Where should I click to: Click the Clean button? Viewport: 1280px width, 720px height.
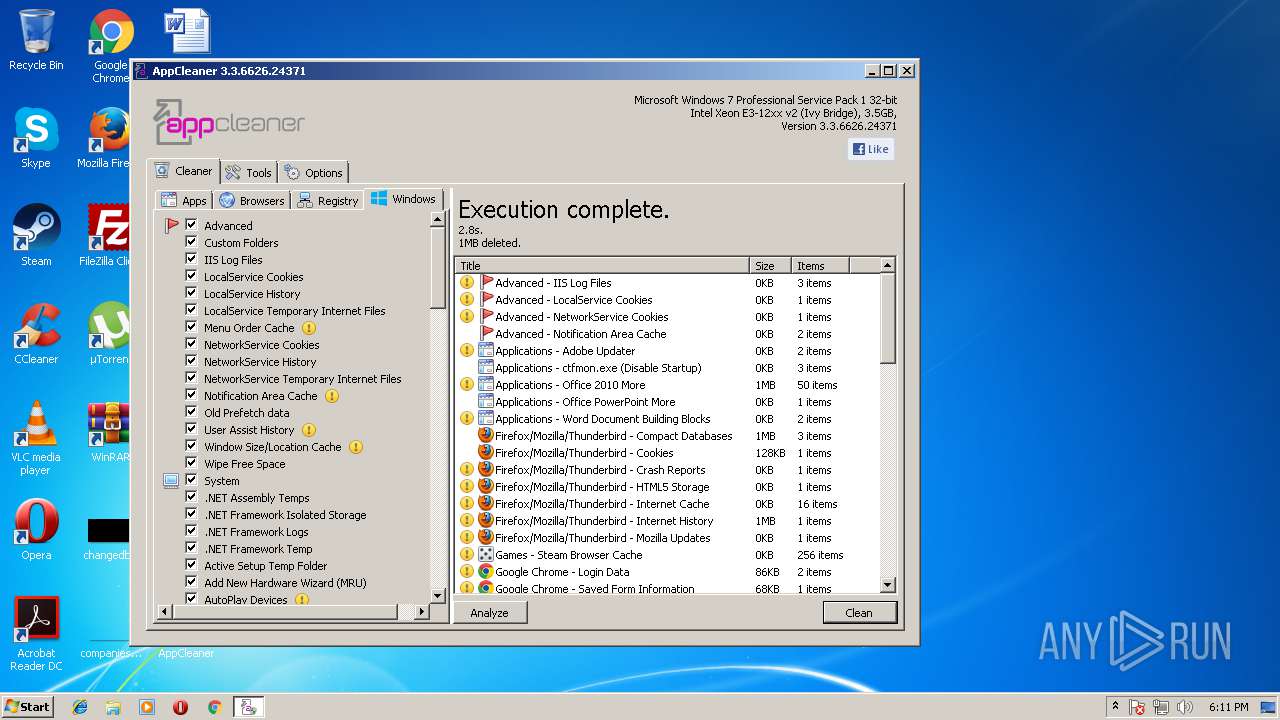pyautogui.click(x=859, y=613)
